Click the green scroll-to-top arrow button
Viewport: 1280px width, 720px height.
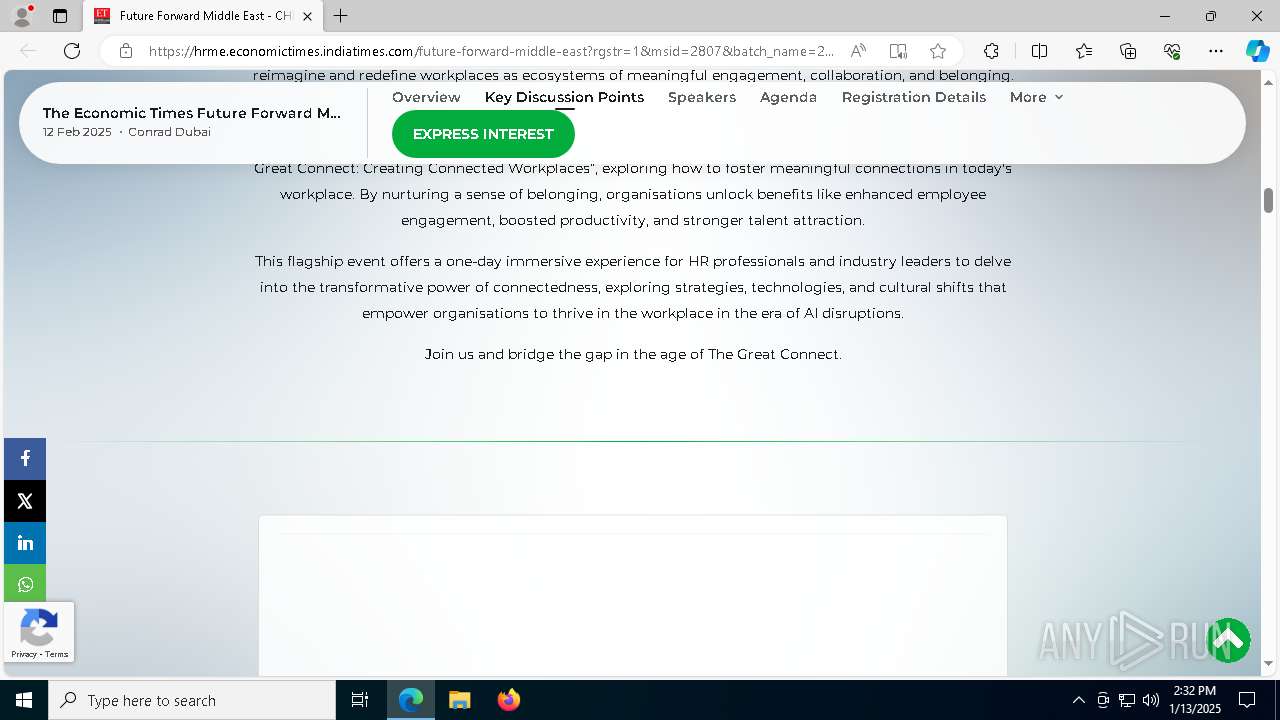pyautogui.click(x=1229, y=640)
